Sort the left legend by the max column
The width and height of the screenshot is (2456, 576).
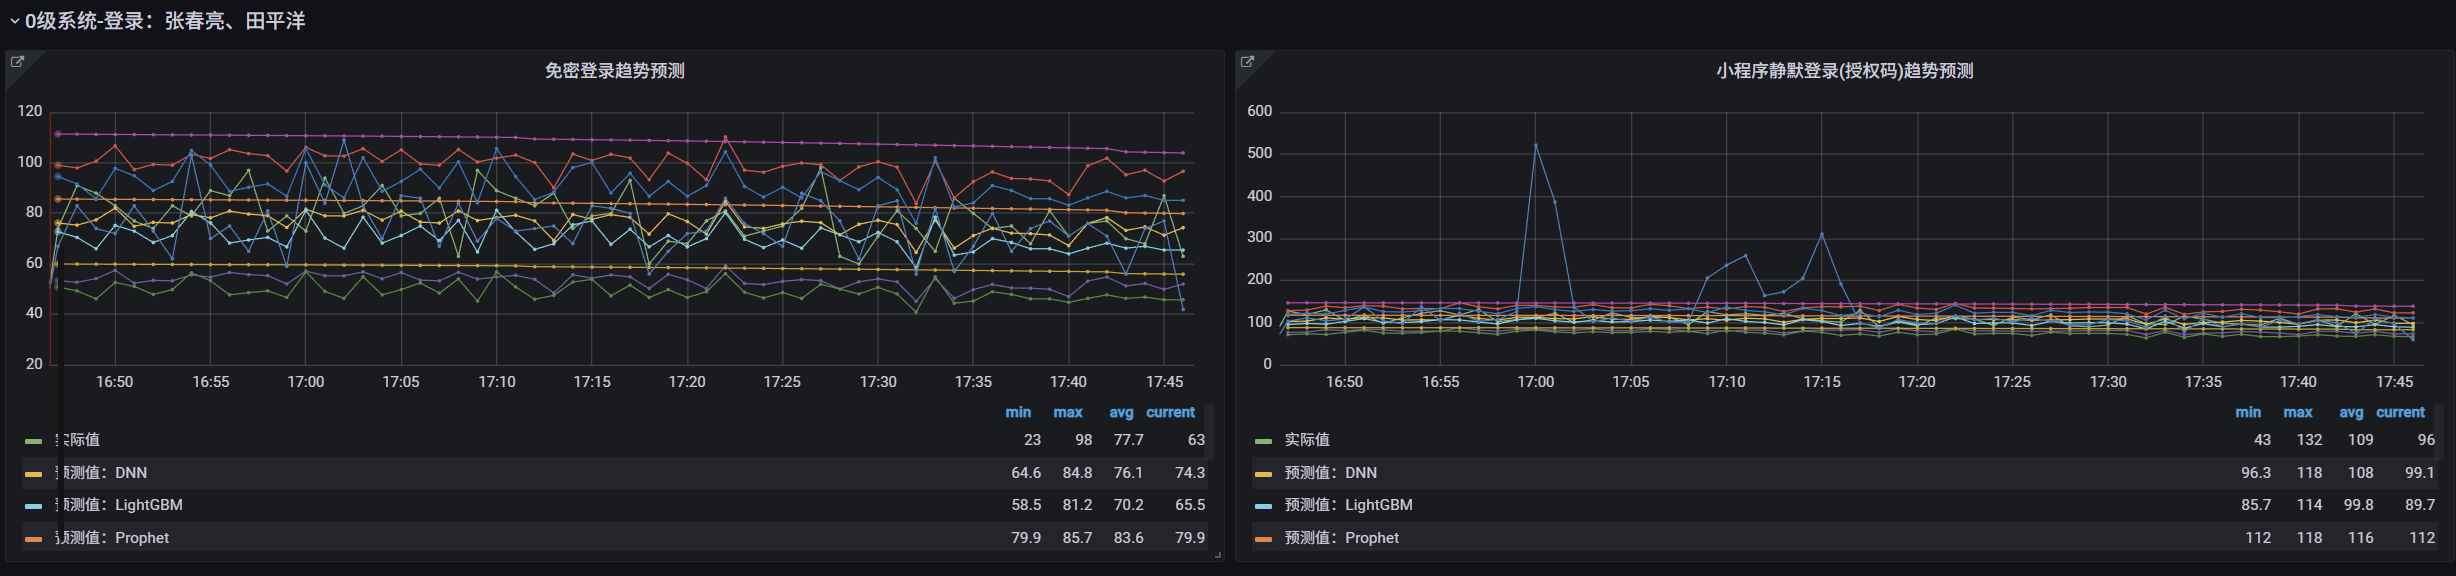point(1067,412)
